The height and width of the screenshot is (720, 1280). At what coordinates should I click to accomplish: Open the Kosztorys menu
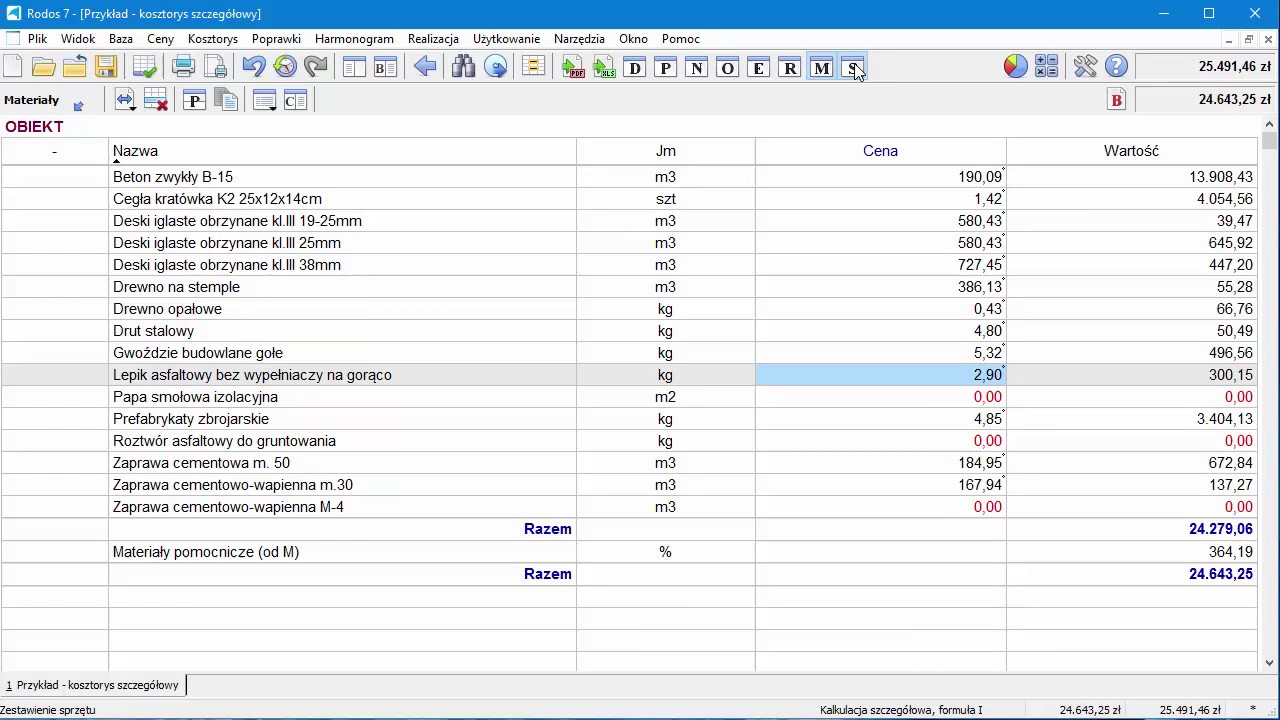[x=213, y=39]
